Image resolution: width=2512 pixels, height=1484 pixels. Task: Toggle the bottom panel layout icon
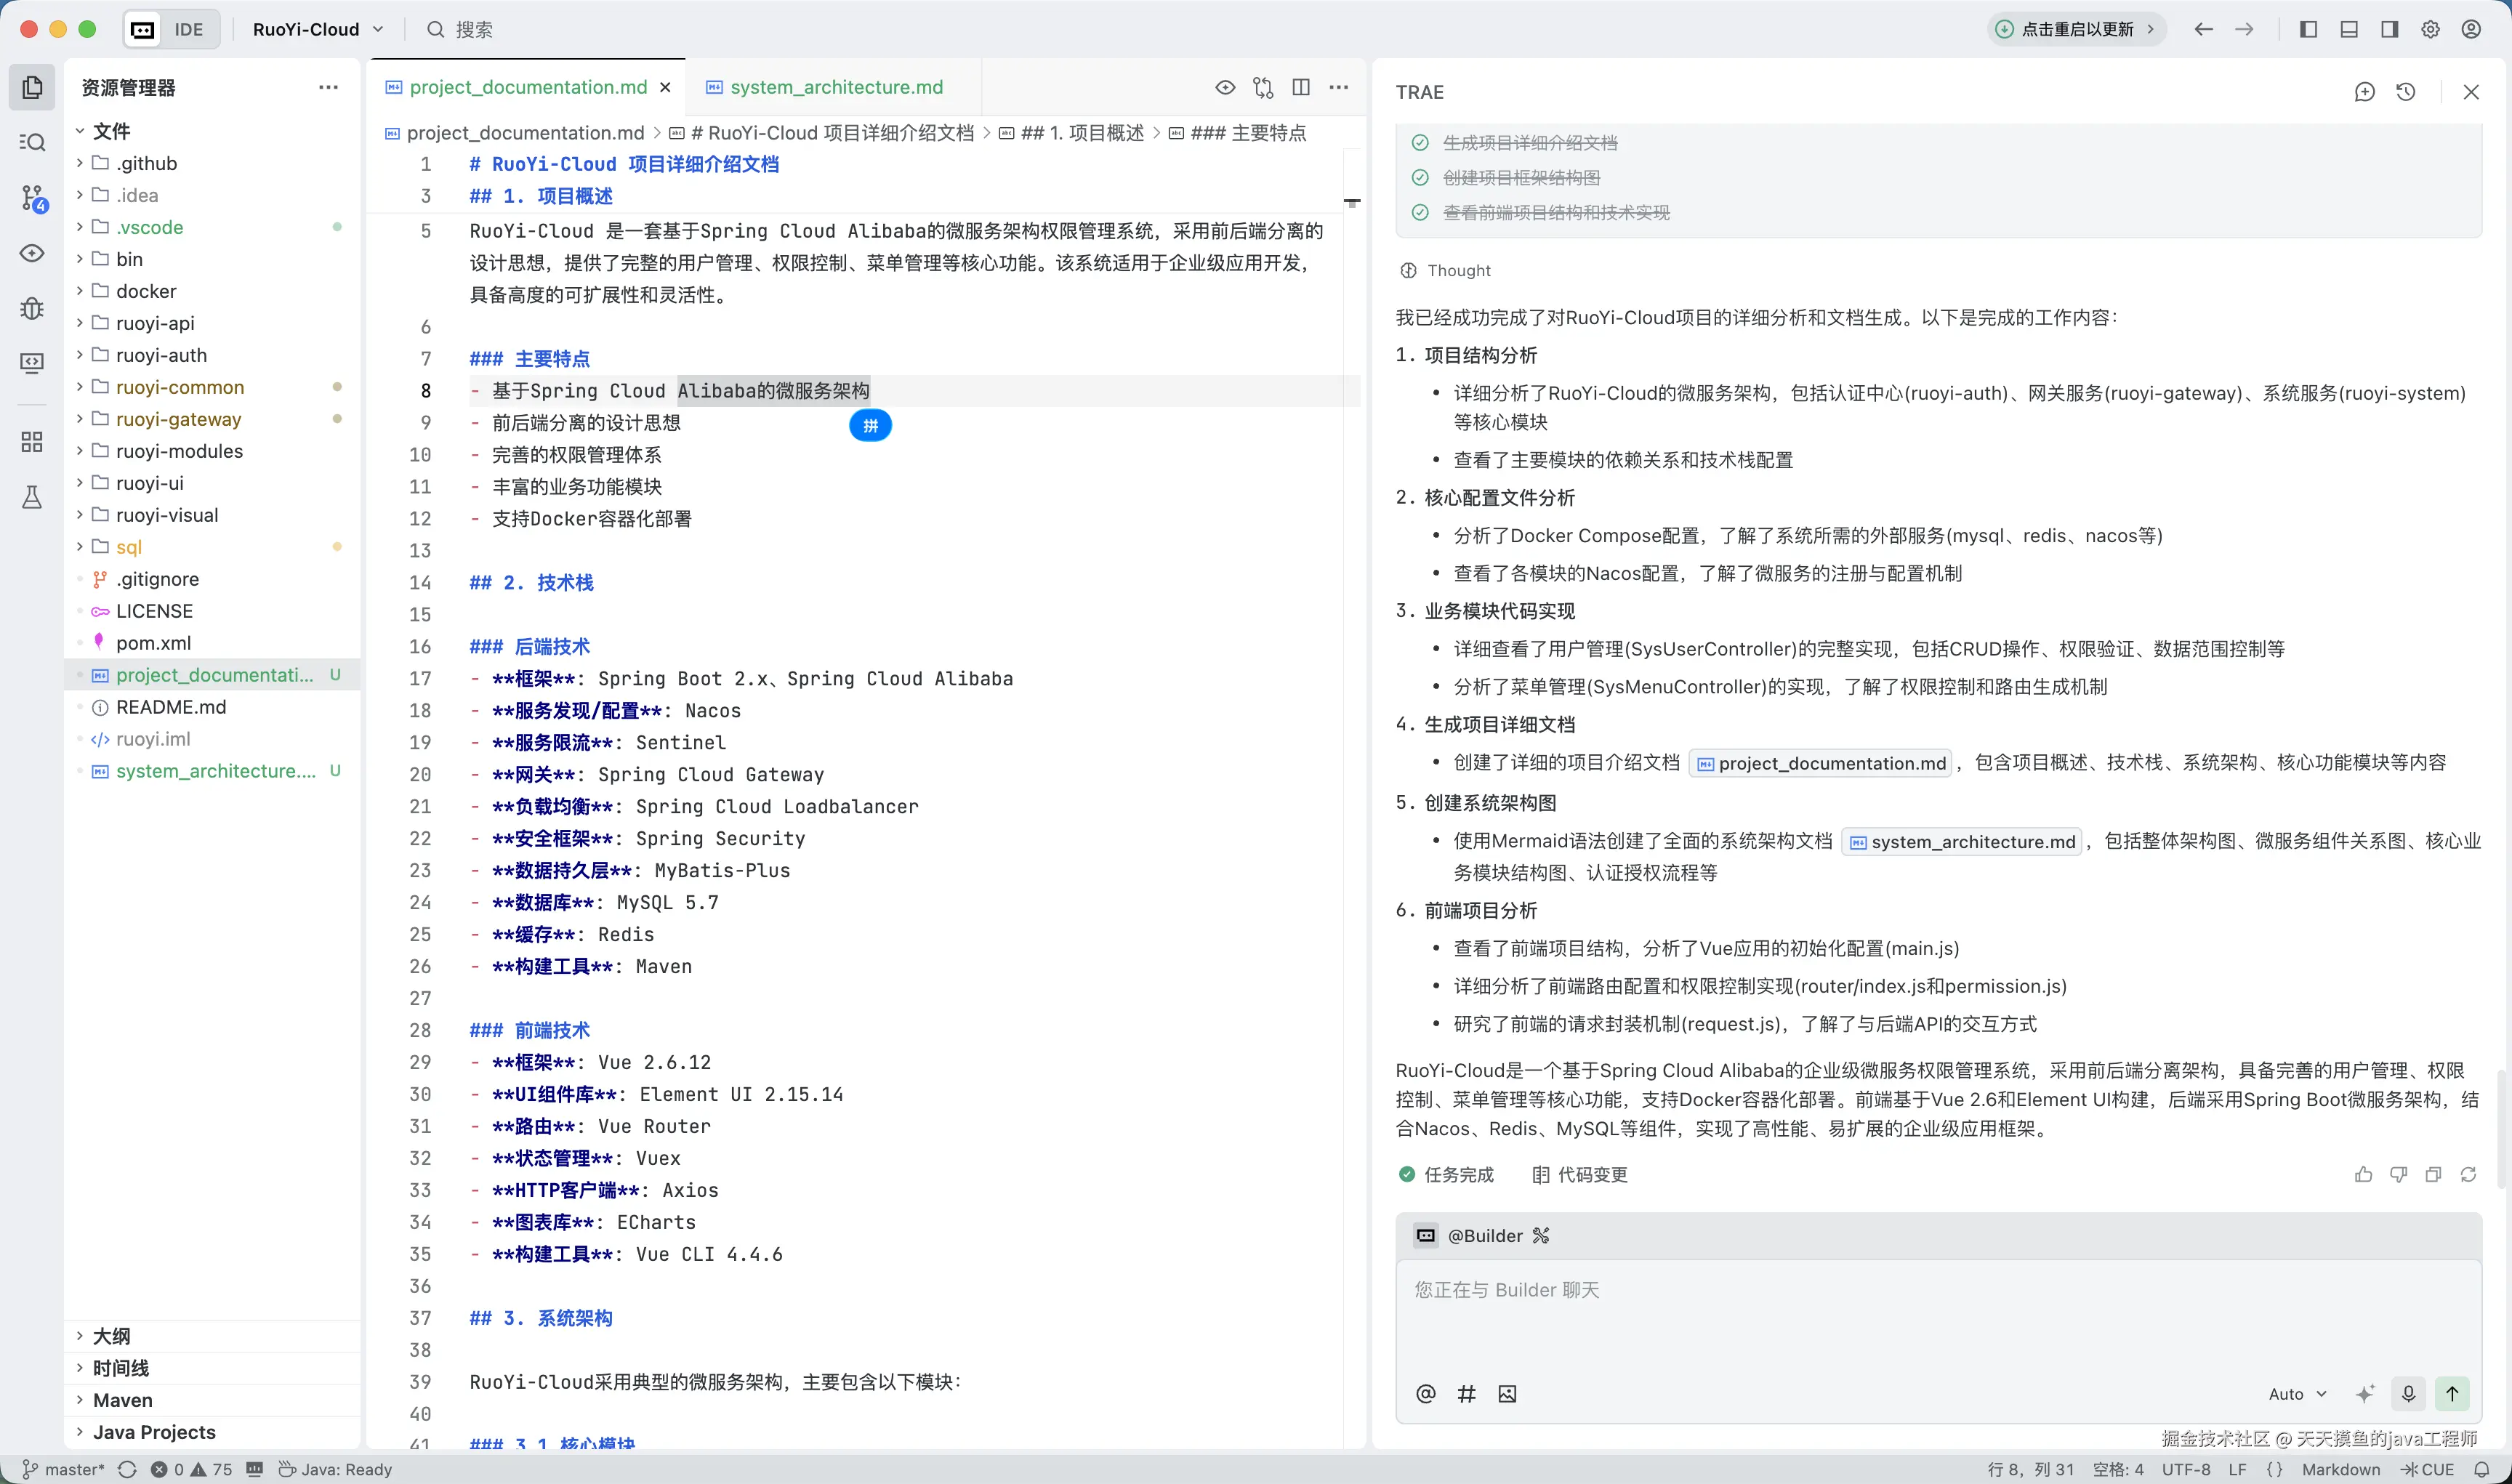(x=2349, y=29)
